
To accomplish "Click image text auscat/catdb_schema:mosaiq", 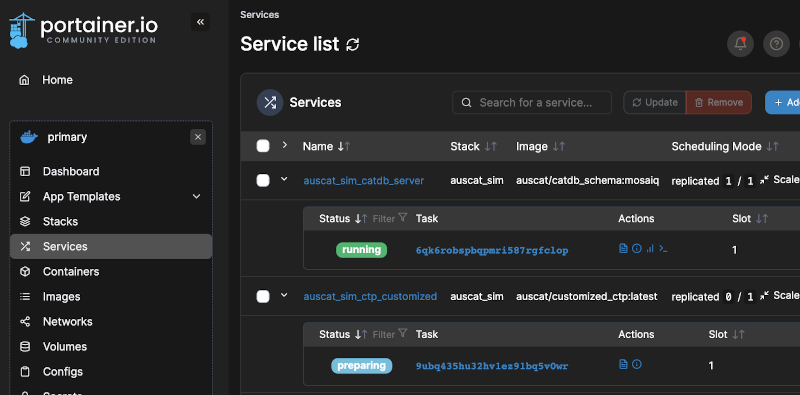I will (587, 181).
